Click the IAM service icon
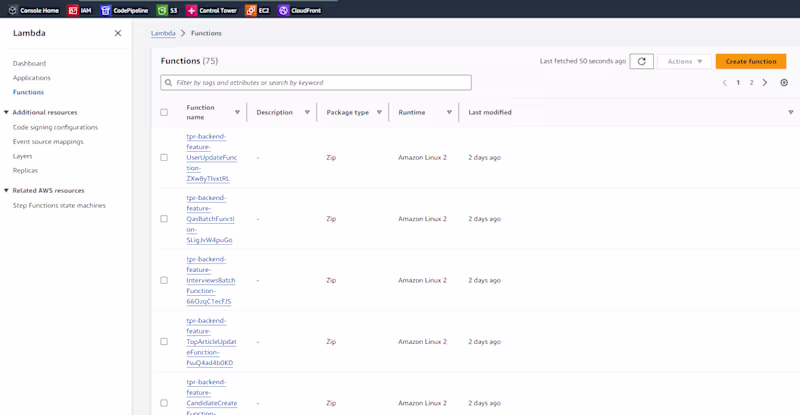The width and height of the screenshot is (800, 415). pyautogui.click(x=73, y=10)
